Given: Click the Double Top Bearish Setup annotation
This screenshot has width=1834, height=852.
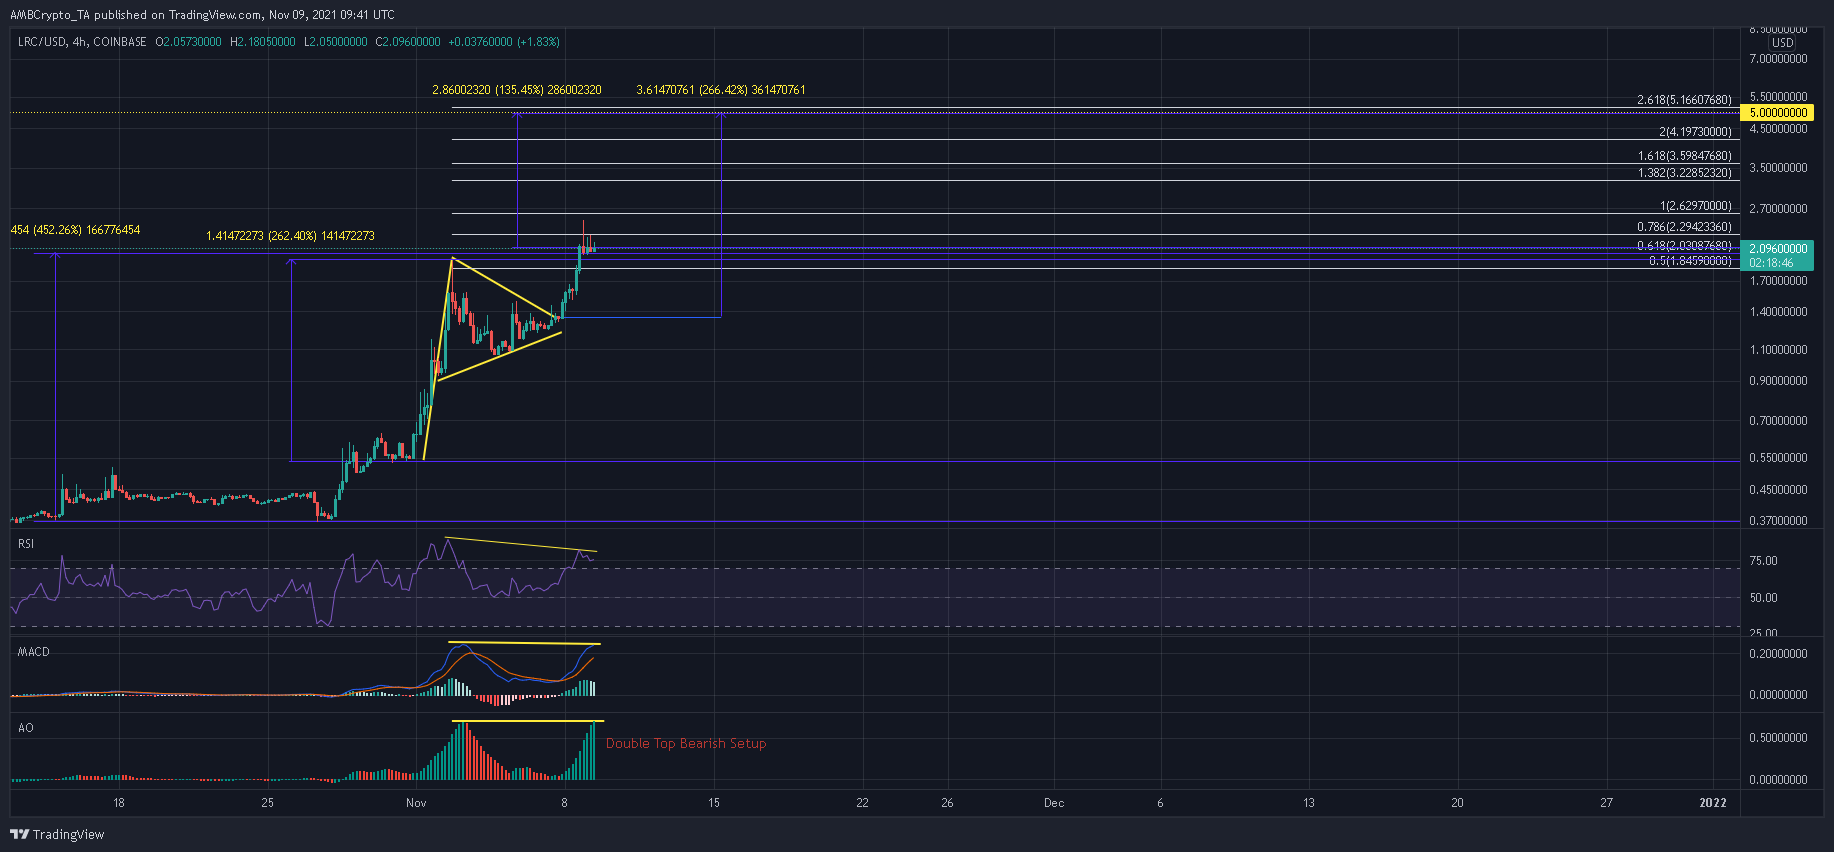Looking at the screenshot, I should tap(686, 743).
